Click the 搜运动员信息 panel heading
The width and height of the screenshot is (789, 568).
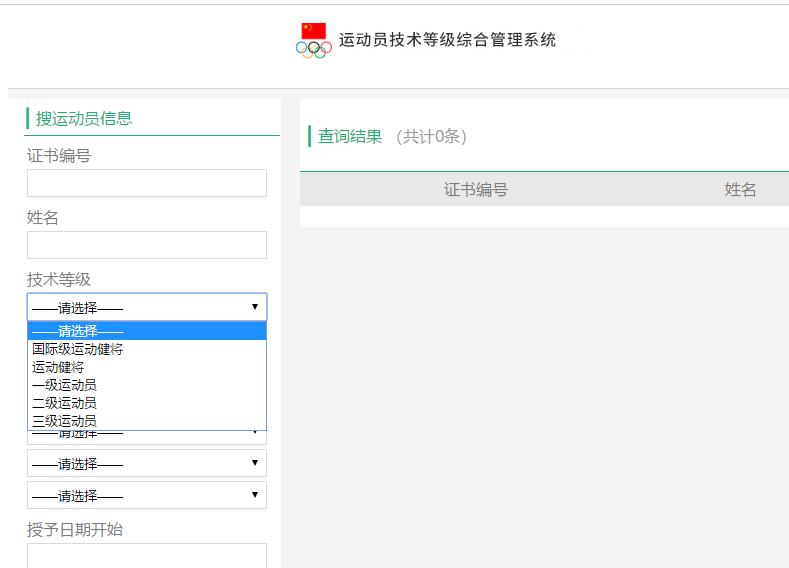click(84, 118)
